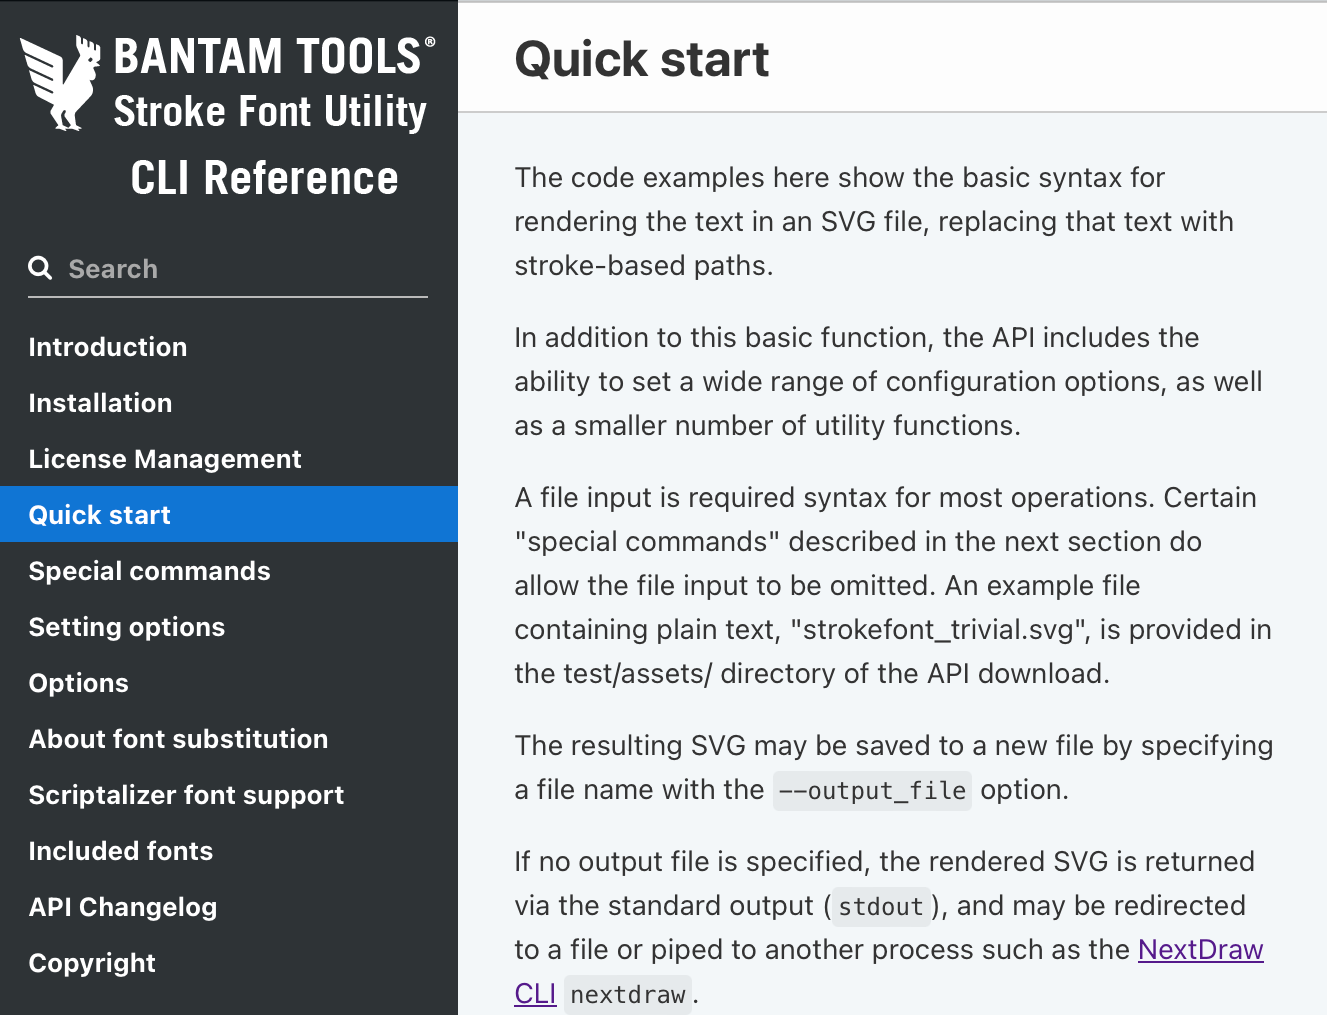Viewport: 1327px width, 1015px height.
Task: Show the Included fonts page
Action: coord(121,851)
